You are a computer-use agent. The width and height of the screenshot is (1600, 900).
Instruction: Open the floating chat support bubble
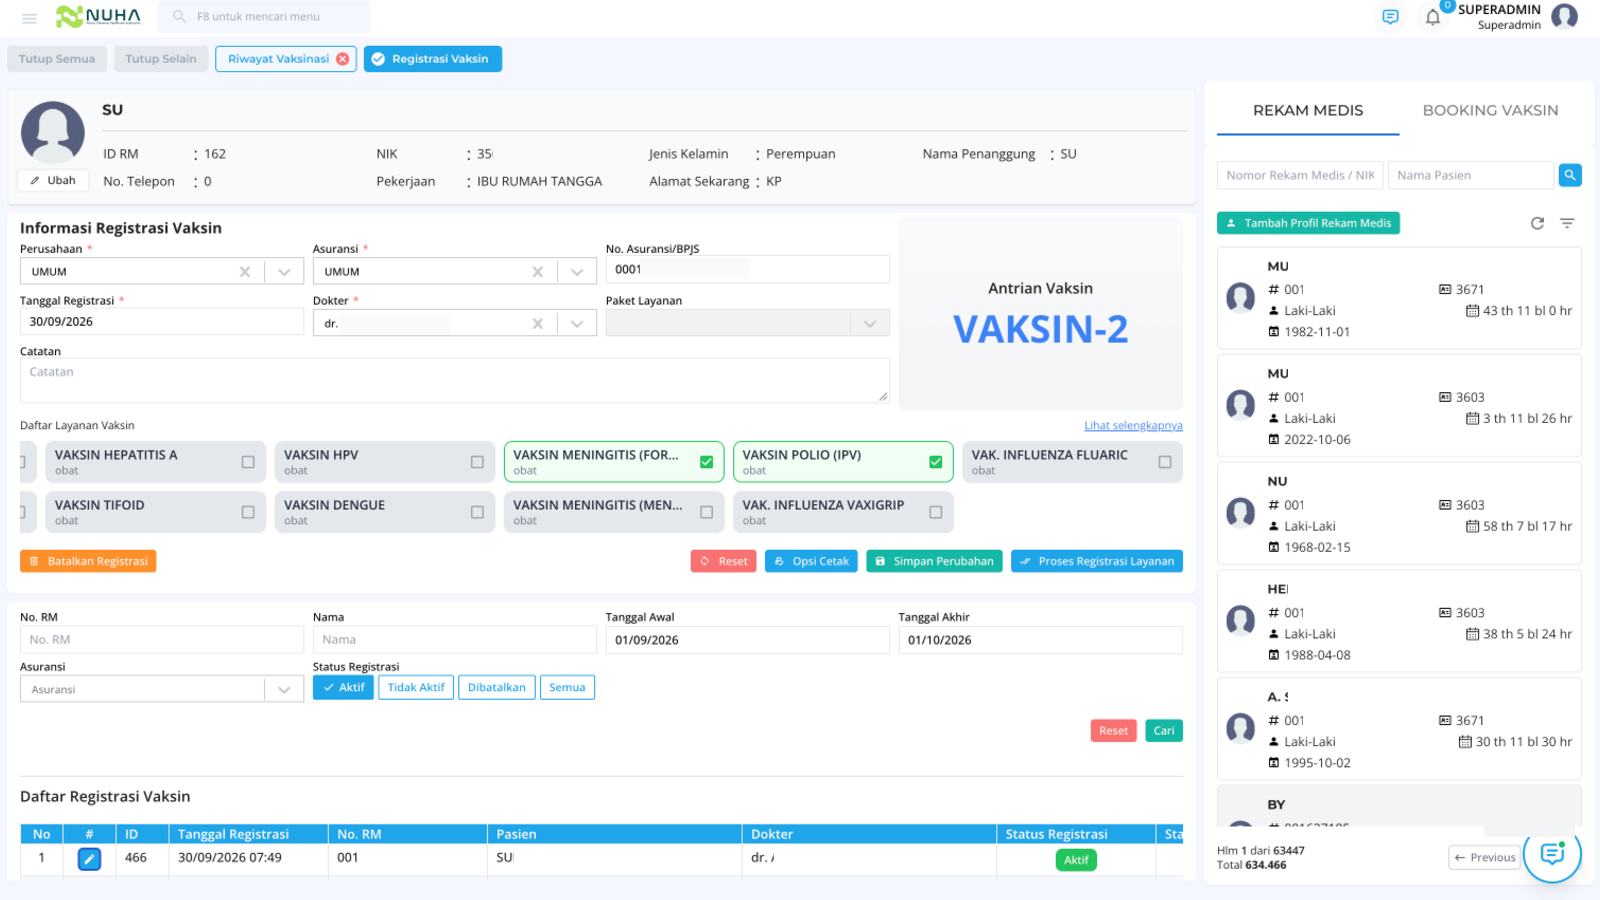point(1552,853)
